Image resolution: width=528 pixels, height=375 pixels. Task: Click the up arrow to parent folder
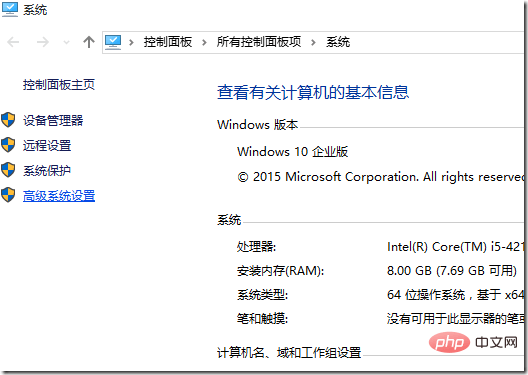[x=89, y=42]
